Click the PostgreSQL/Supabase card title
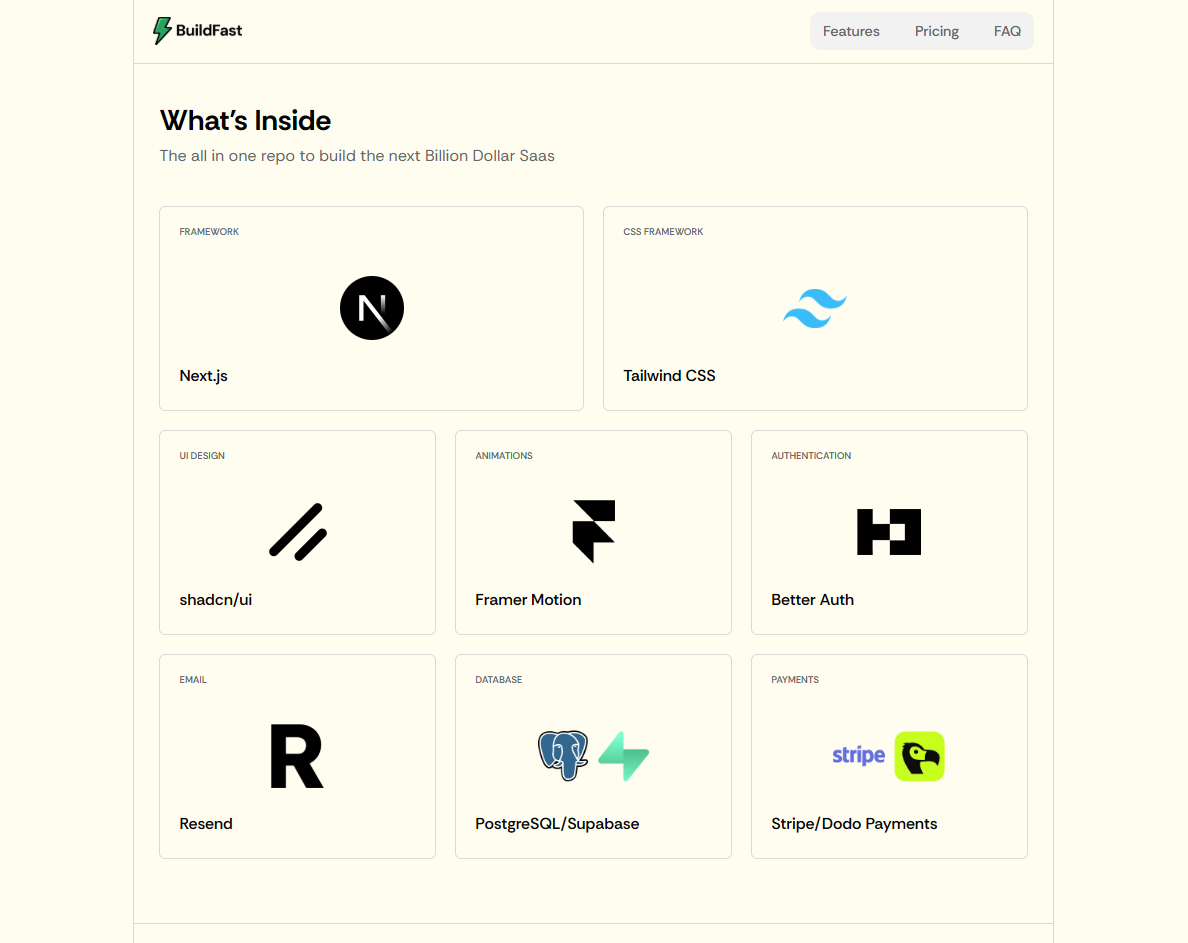Viewport: 1188px width, 943px height. pos(557,824)
